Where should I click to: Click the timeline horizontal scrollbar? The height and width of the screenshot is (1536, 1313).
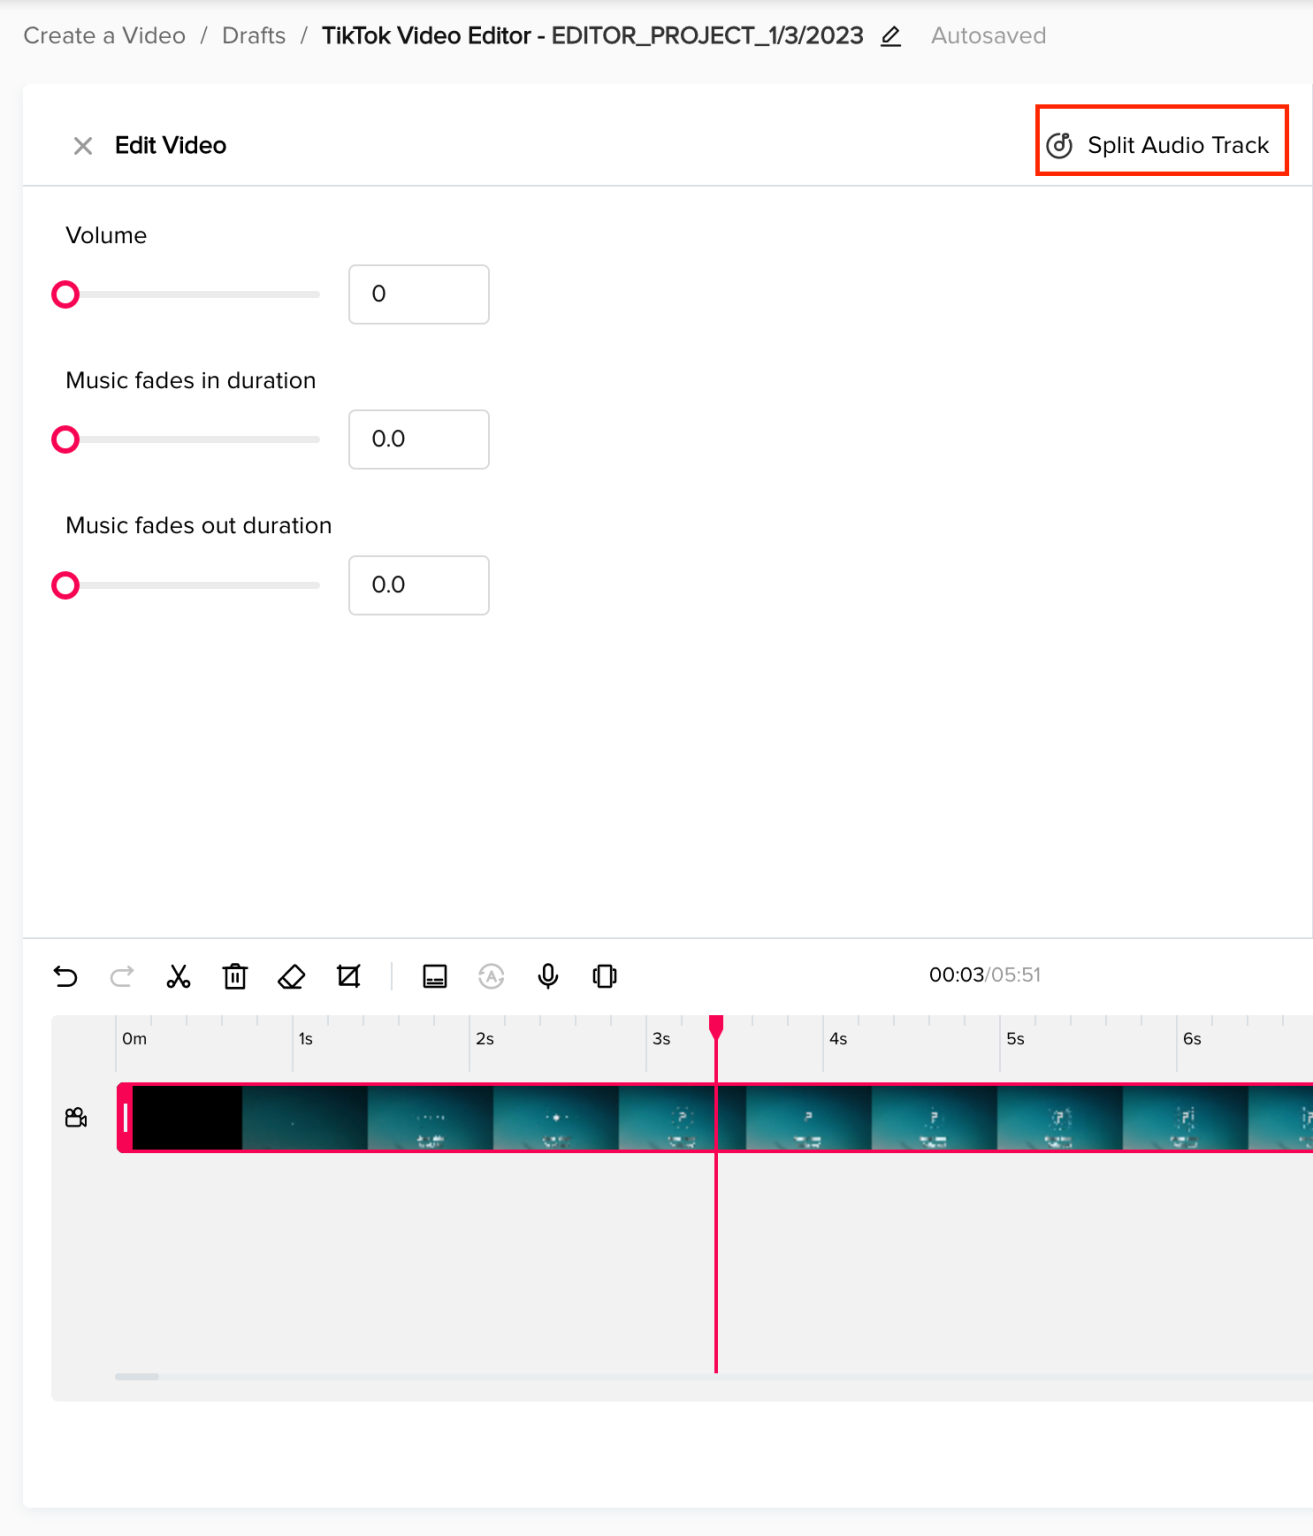tap(137, 1377)
